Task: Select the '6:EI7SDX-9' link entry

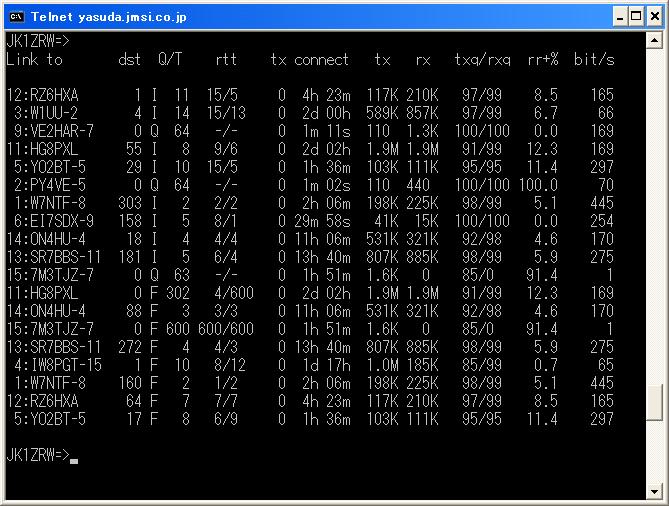Action: click(54, 221)
